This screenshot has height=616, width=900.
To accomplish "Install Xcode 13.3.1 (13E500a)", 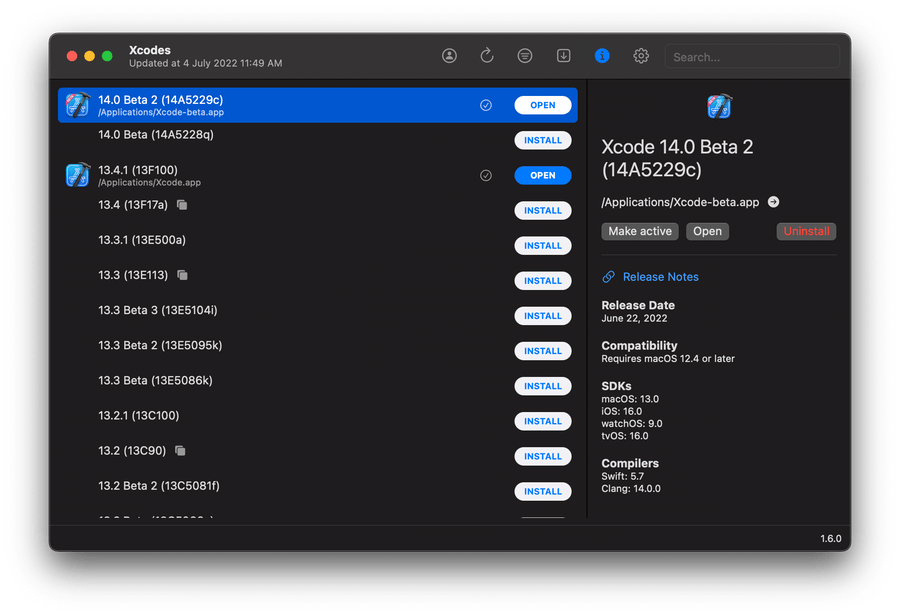I will pos(542,246).
